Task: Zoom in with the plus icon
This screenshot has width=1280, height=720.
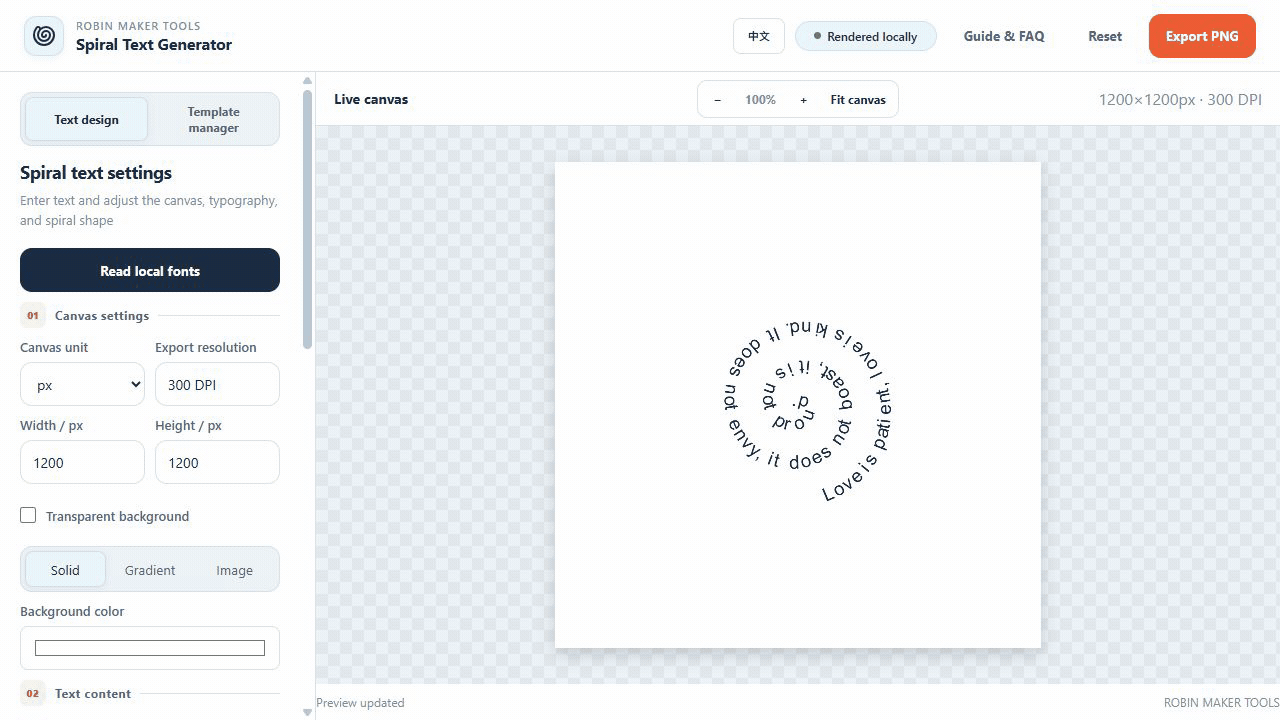Action: pyautogui.click(x=803, y=100)
